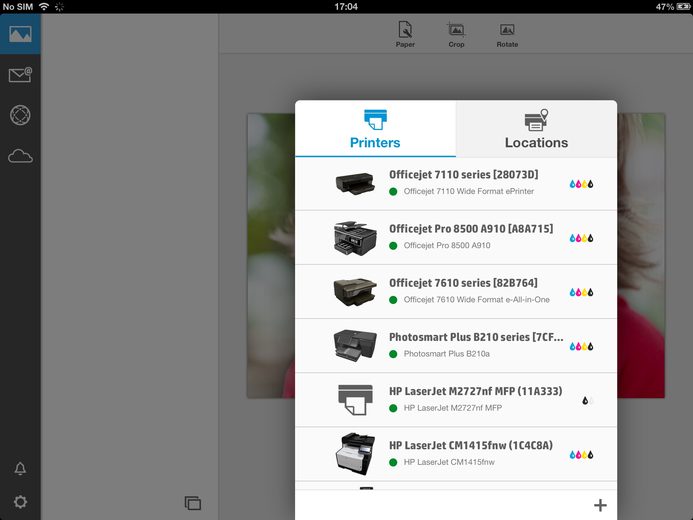
Task: Select HP LaserJet CM1415fnw (1C4C8A)
Action: click(x=456, y=454)
